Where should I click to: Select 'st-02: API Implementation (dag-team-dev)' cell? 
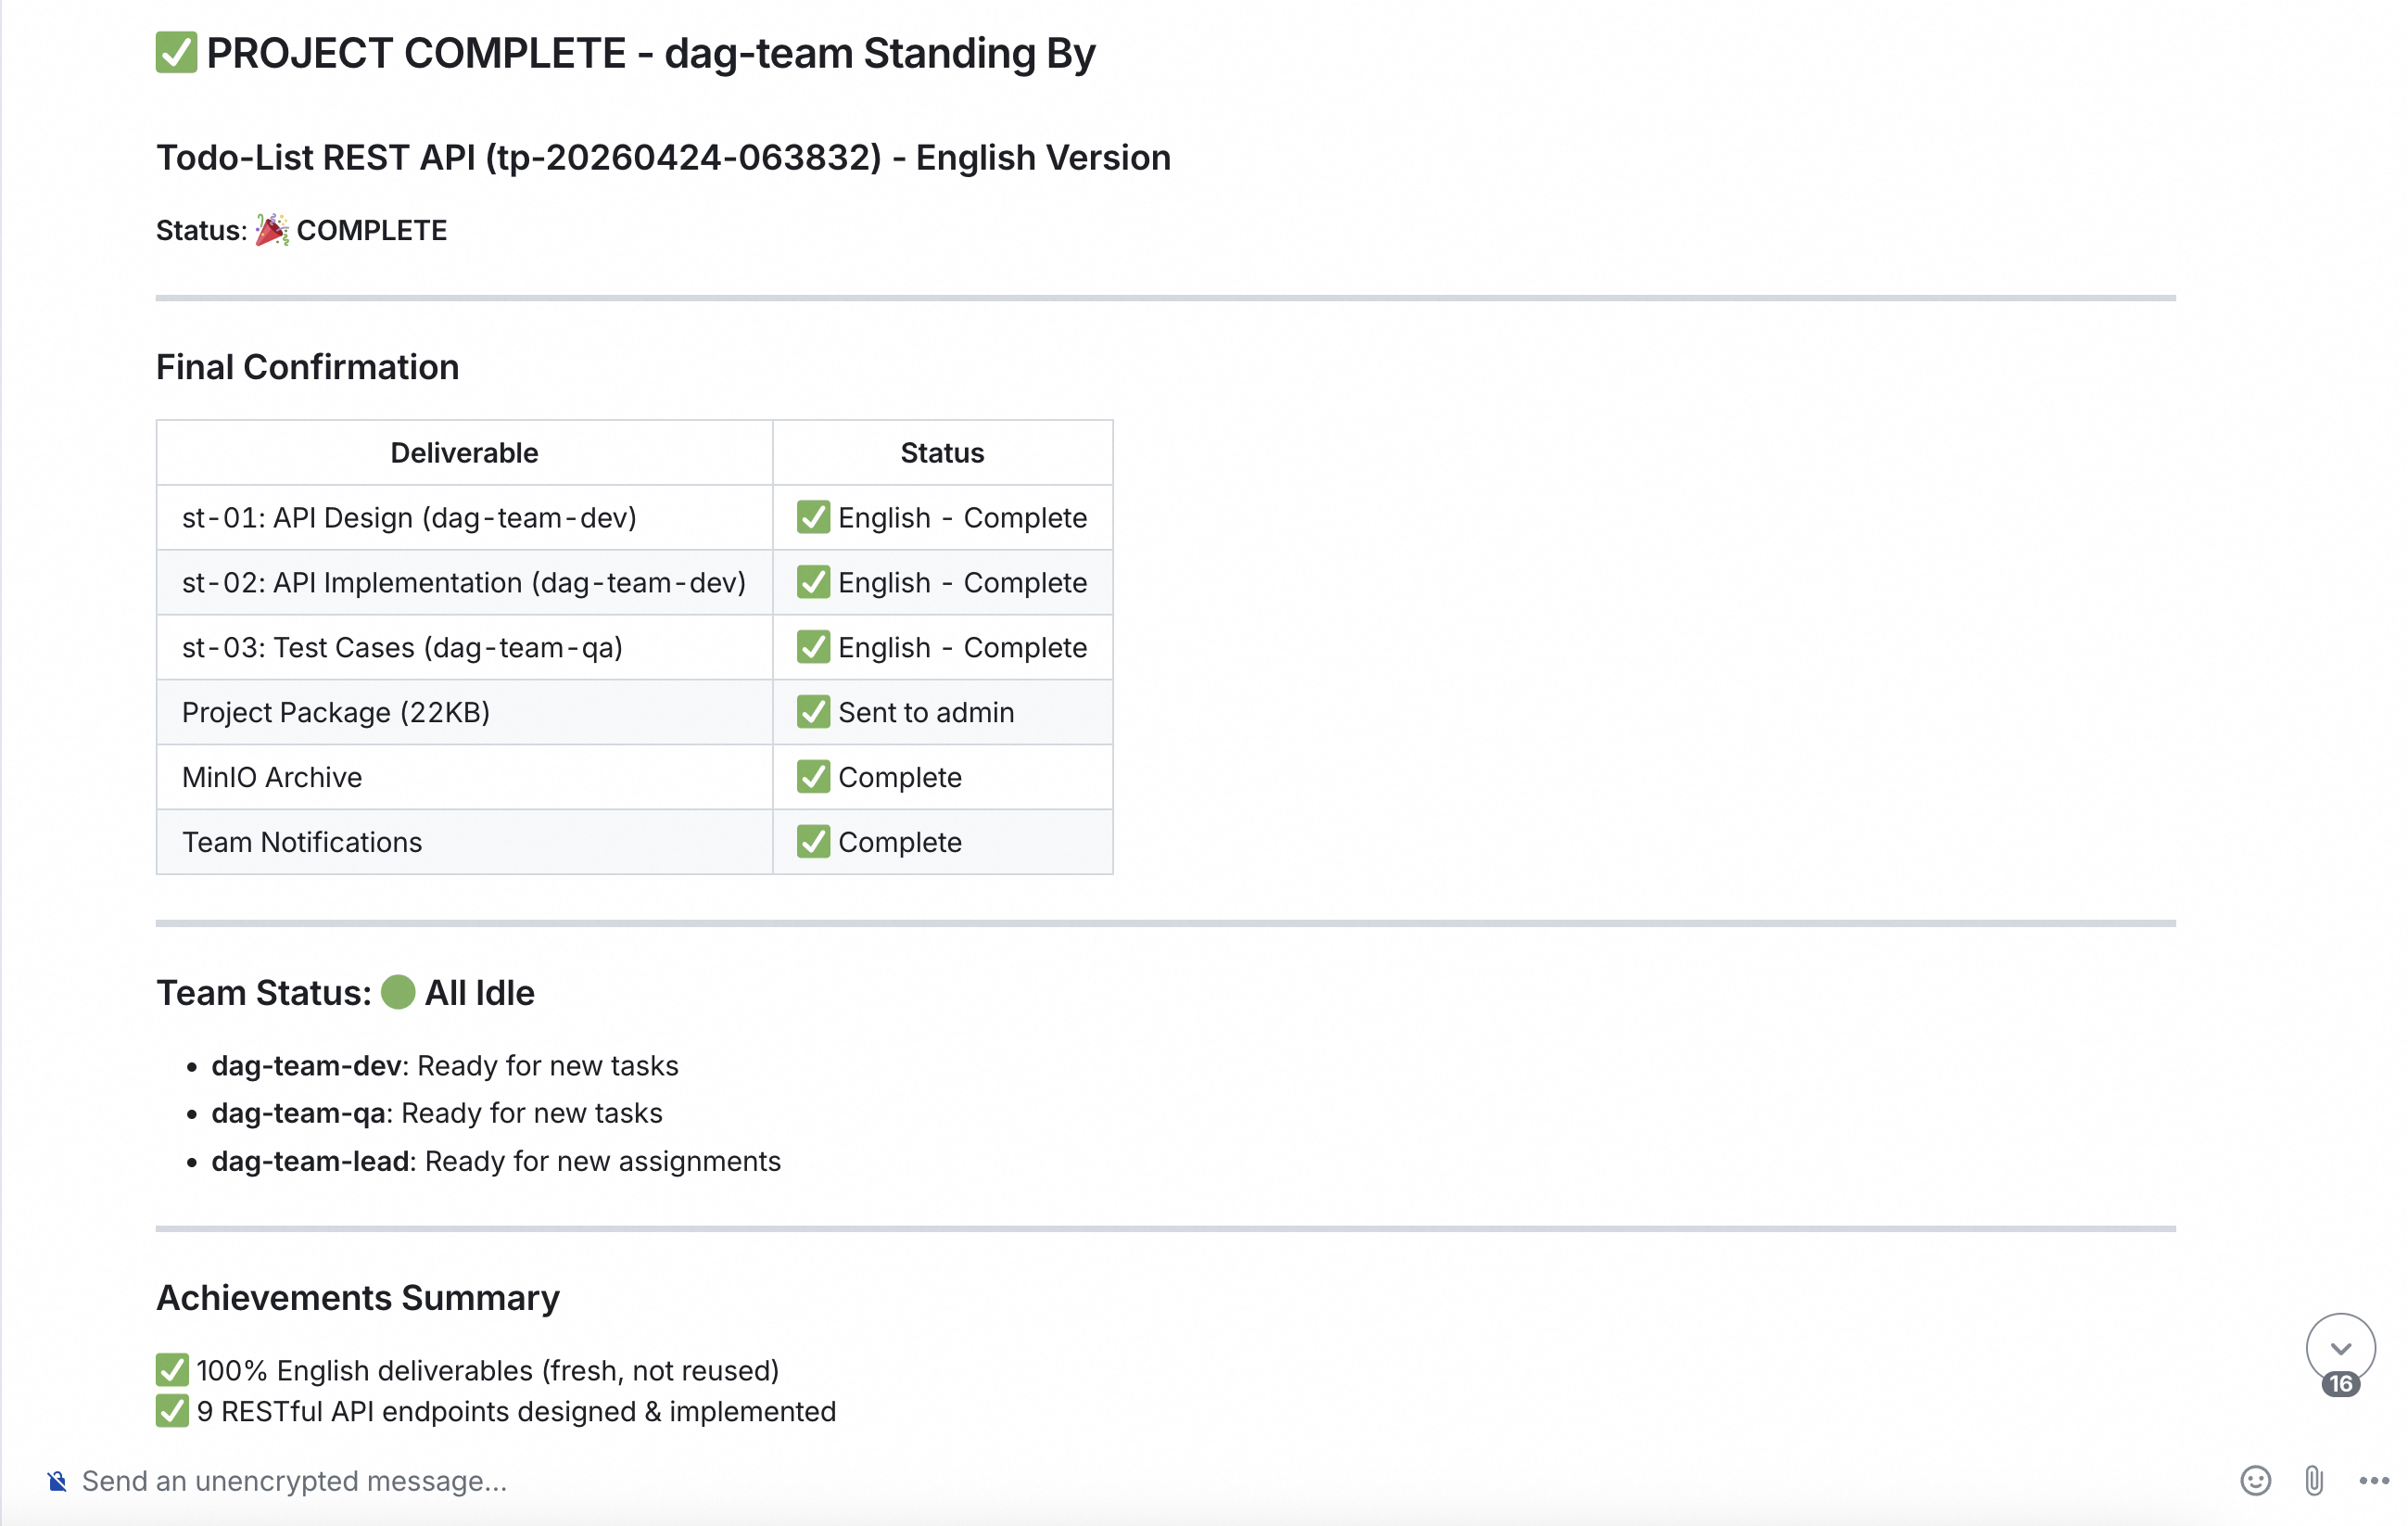[x=464, y=583]
